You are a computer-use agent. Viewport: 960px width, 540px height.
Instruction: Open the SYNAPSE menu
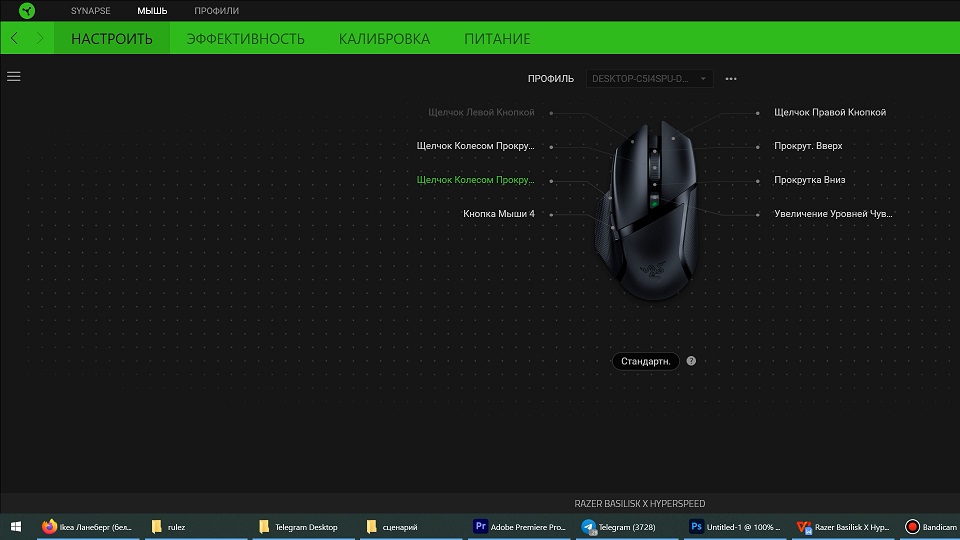point(91,11)
